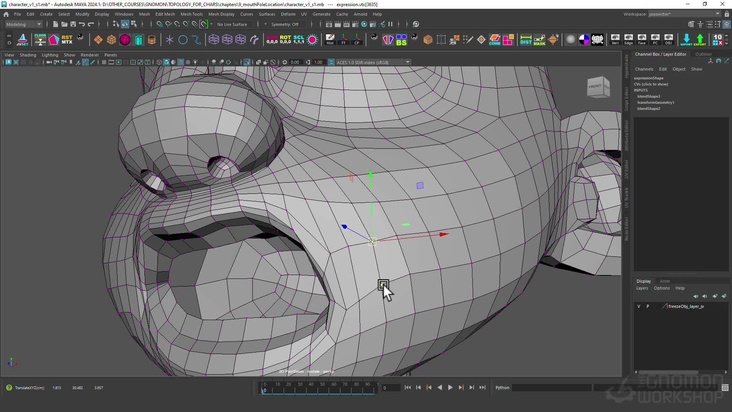Click the MASK shelf tool icon

point(540,40)
